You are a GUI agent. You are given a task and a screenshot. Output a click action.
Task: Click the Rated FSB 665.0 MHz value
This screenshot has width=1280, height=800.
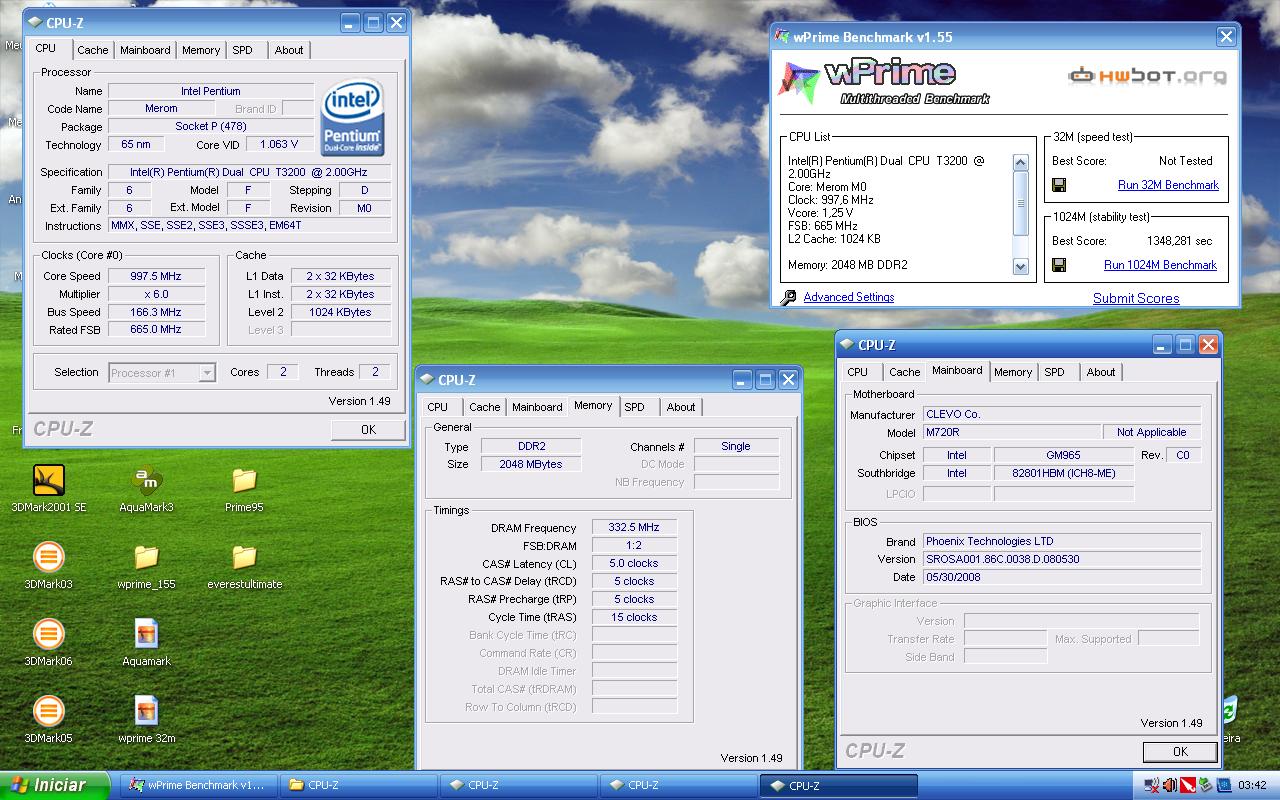pos(157,329)
